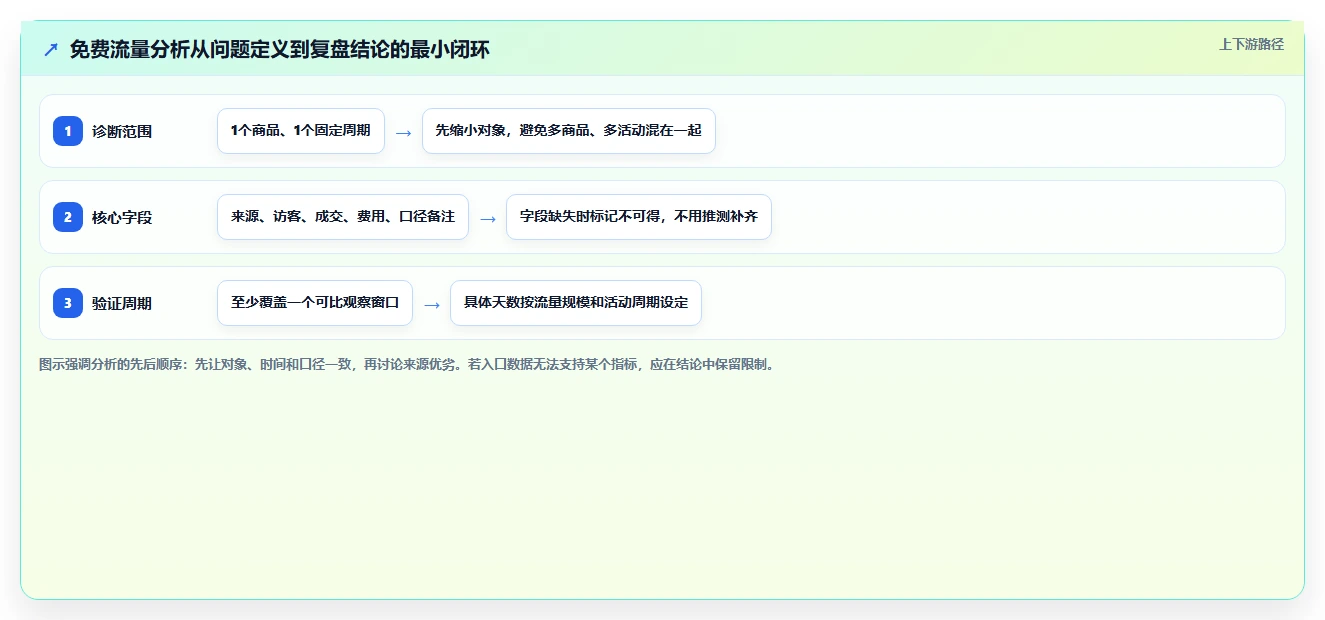The height and width of the screenshot is (620, 1325).
Task: Click the trend arrow icon beside the title
Action: [51, 49]
